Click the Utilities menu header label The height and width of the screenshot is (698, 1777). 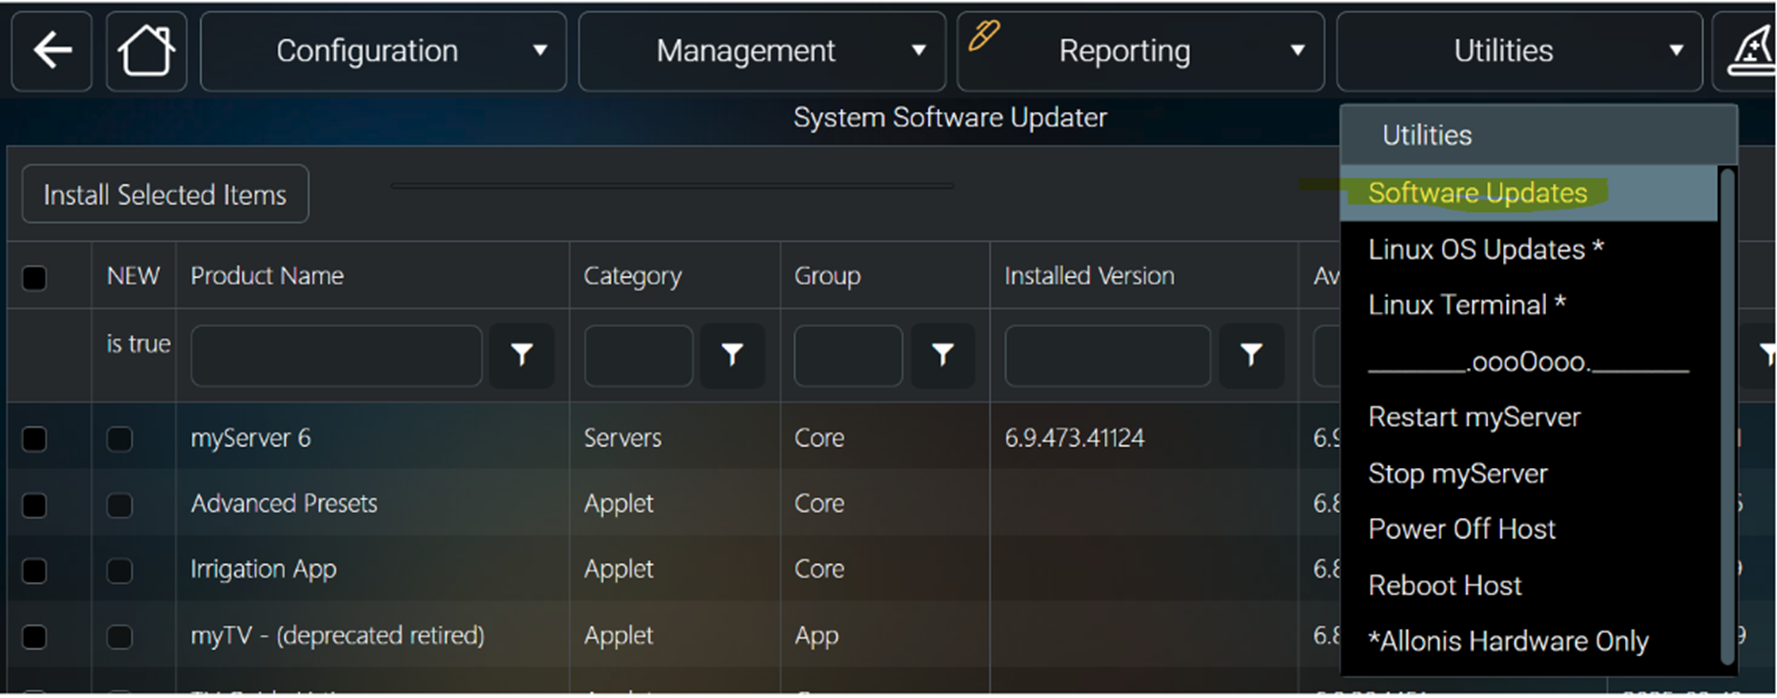1427,135
